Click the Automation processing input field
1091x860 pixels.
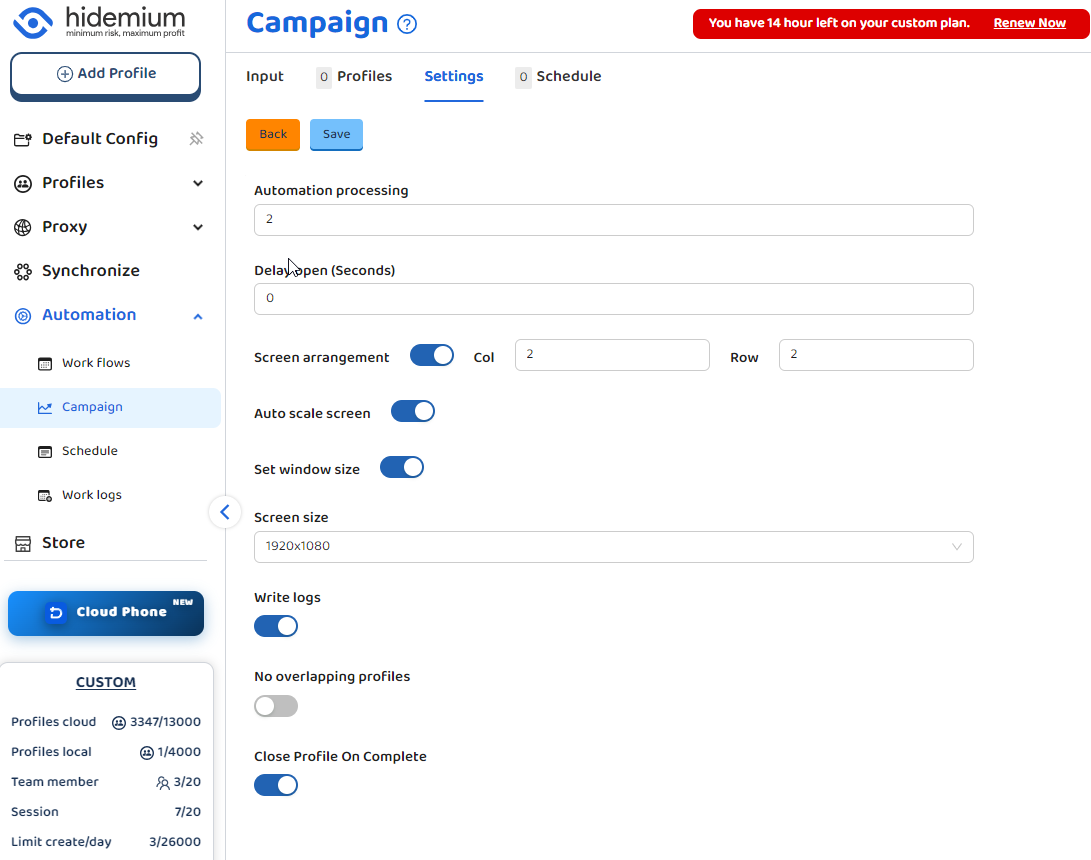613,220
